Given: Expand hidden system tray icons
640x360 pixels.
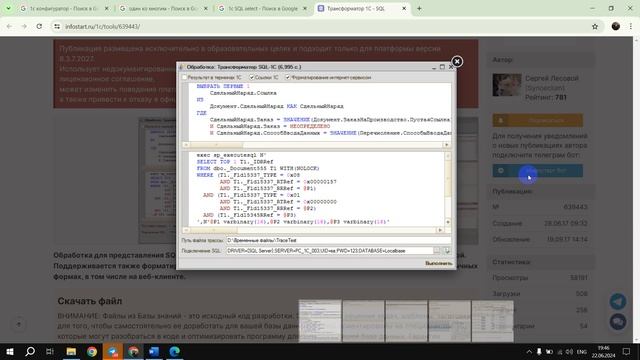Looking at the screenshot, I should coord(529,351).
